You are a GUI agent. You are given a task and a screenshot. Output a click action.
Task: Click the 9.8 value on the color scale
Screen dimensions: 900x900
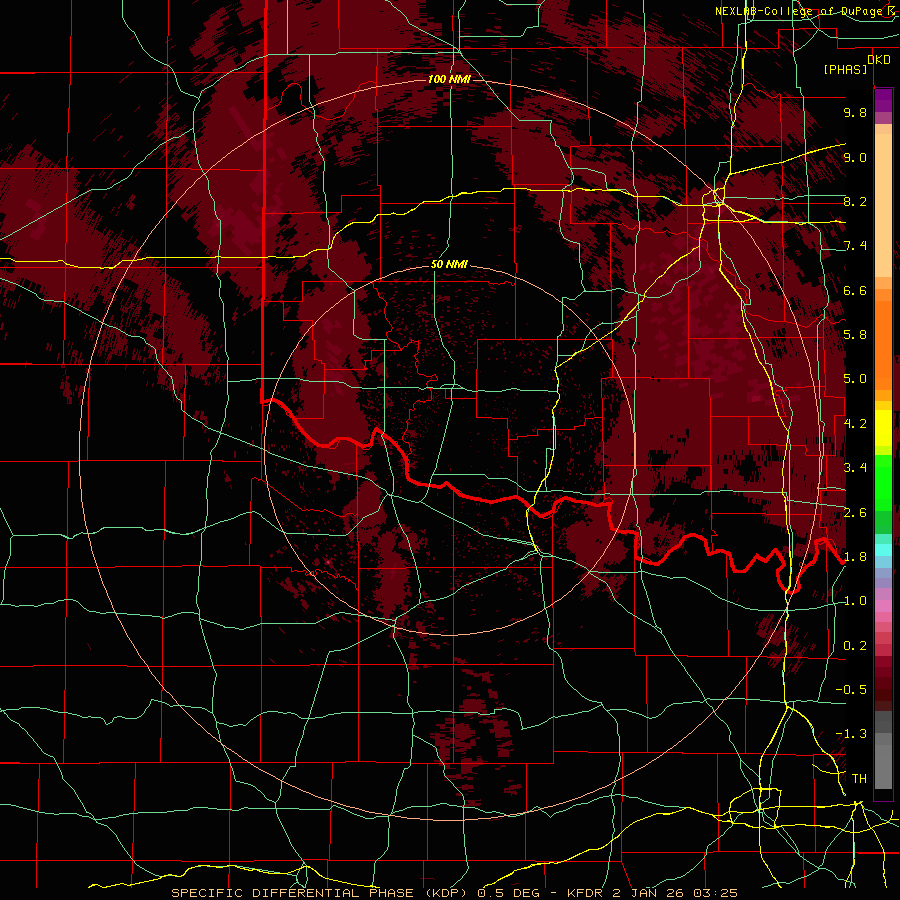pos(855,113)
